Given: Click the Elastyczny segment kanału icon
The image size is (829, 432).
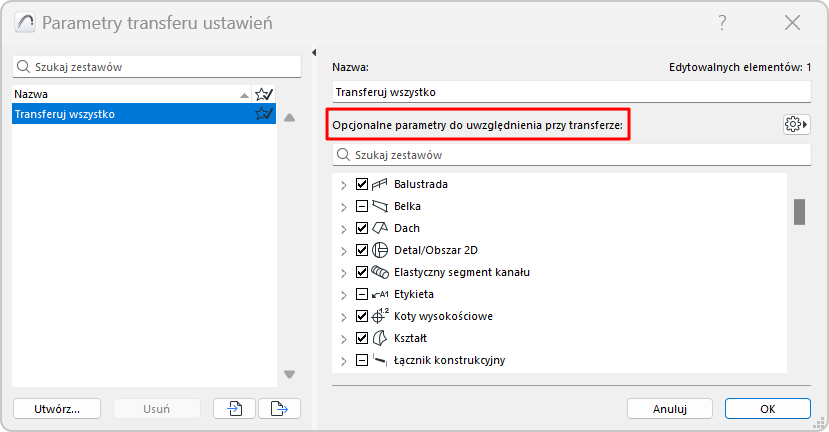Looking at the screenshot, I should [x=380, y=272].
